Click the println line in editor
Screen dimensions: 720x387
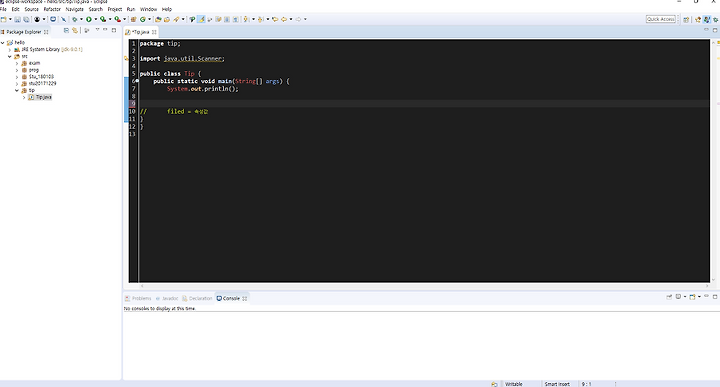tap(202, 89)
